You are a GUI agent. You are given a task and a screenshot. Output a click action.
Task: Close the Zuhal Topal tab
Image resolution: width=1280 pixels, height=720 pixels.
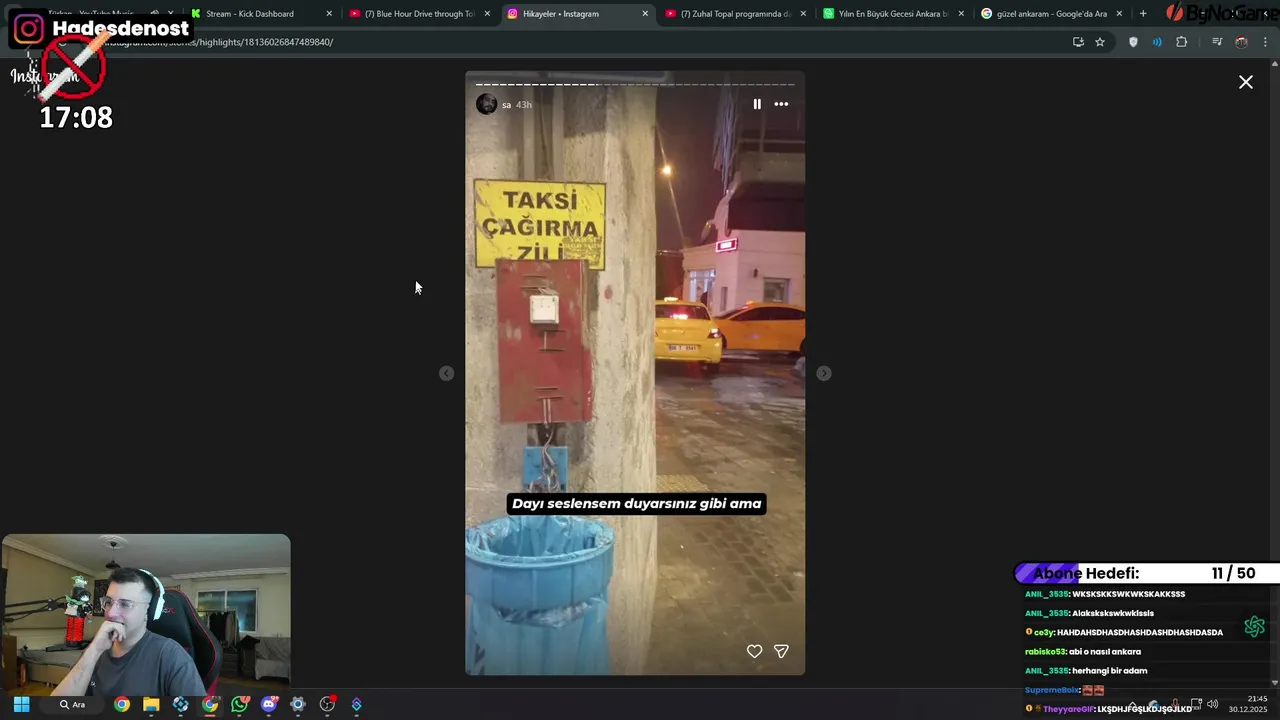[803, 14]
